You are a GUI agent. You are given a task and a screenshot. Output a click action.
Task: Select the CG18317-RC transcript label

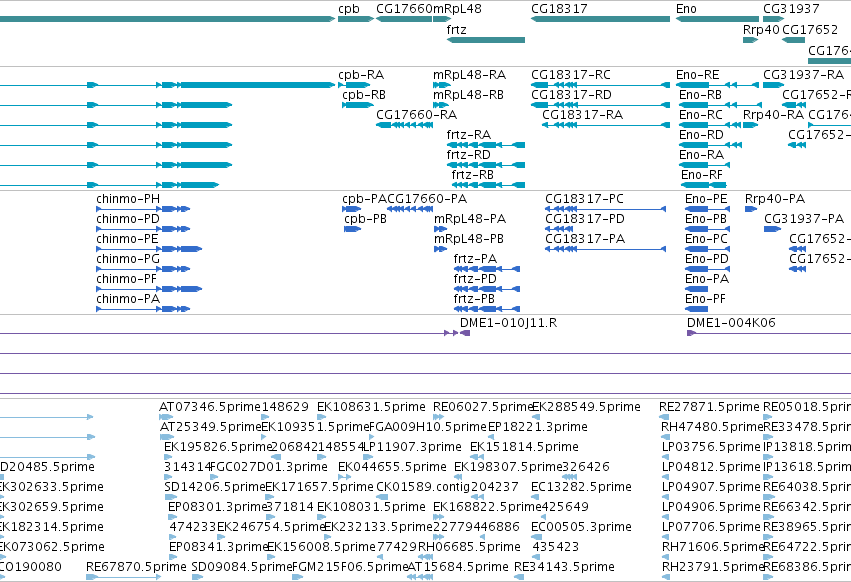coord(571,74)
